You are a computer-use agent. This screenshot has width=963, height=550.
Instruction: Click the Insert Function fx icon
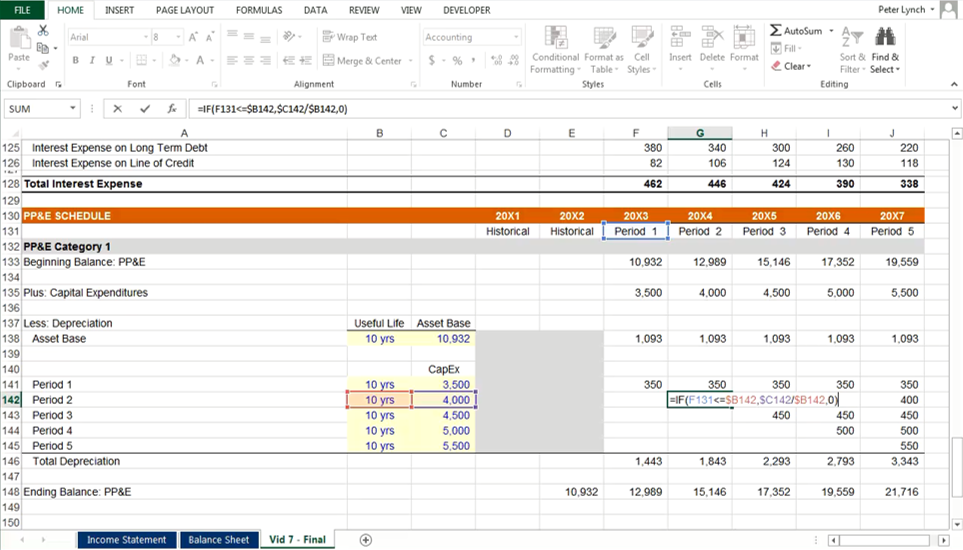(x=172, y=109)
